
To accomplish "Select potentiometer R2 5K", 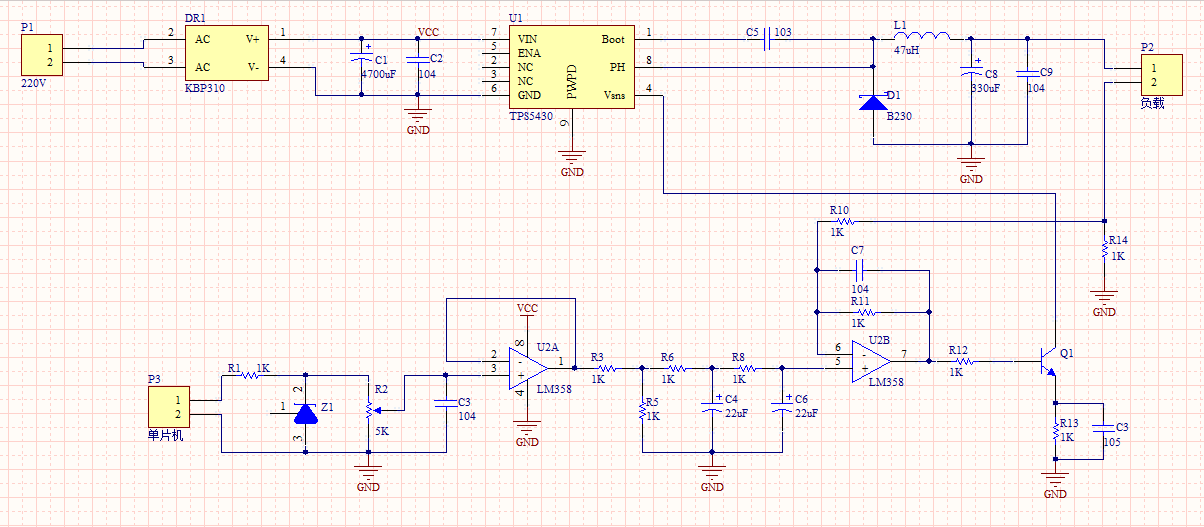I will (x=372, y=408).
